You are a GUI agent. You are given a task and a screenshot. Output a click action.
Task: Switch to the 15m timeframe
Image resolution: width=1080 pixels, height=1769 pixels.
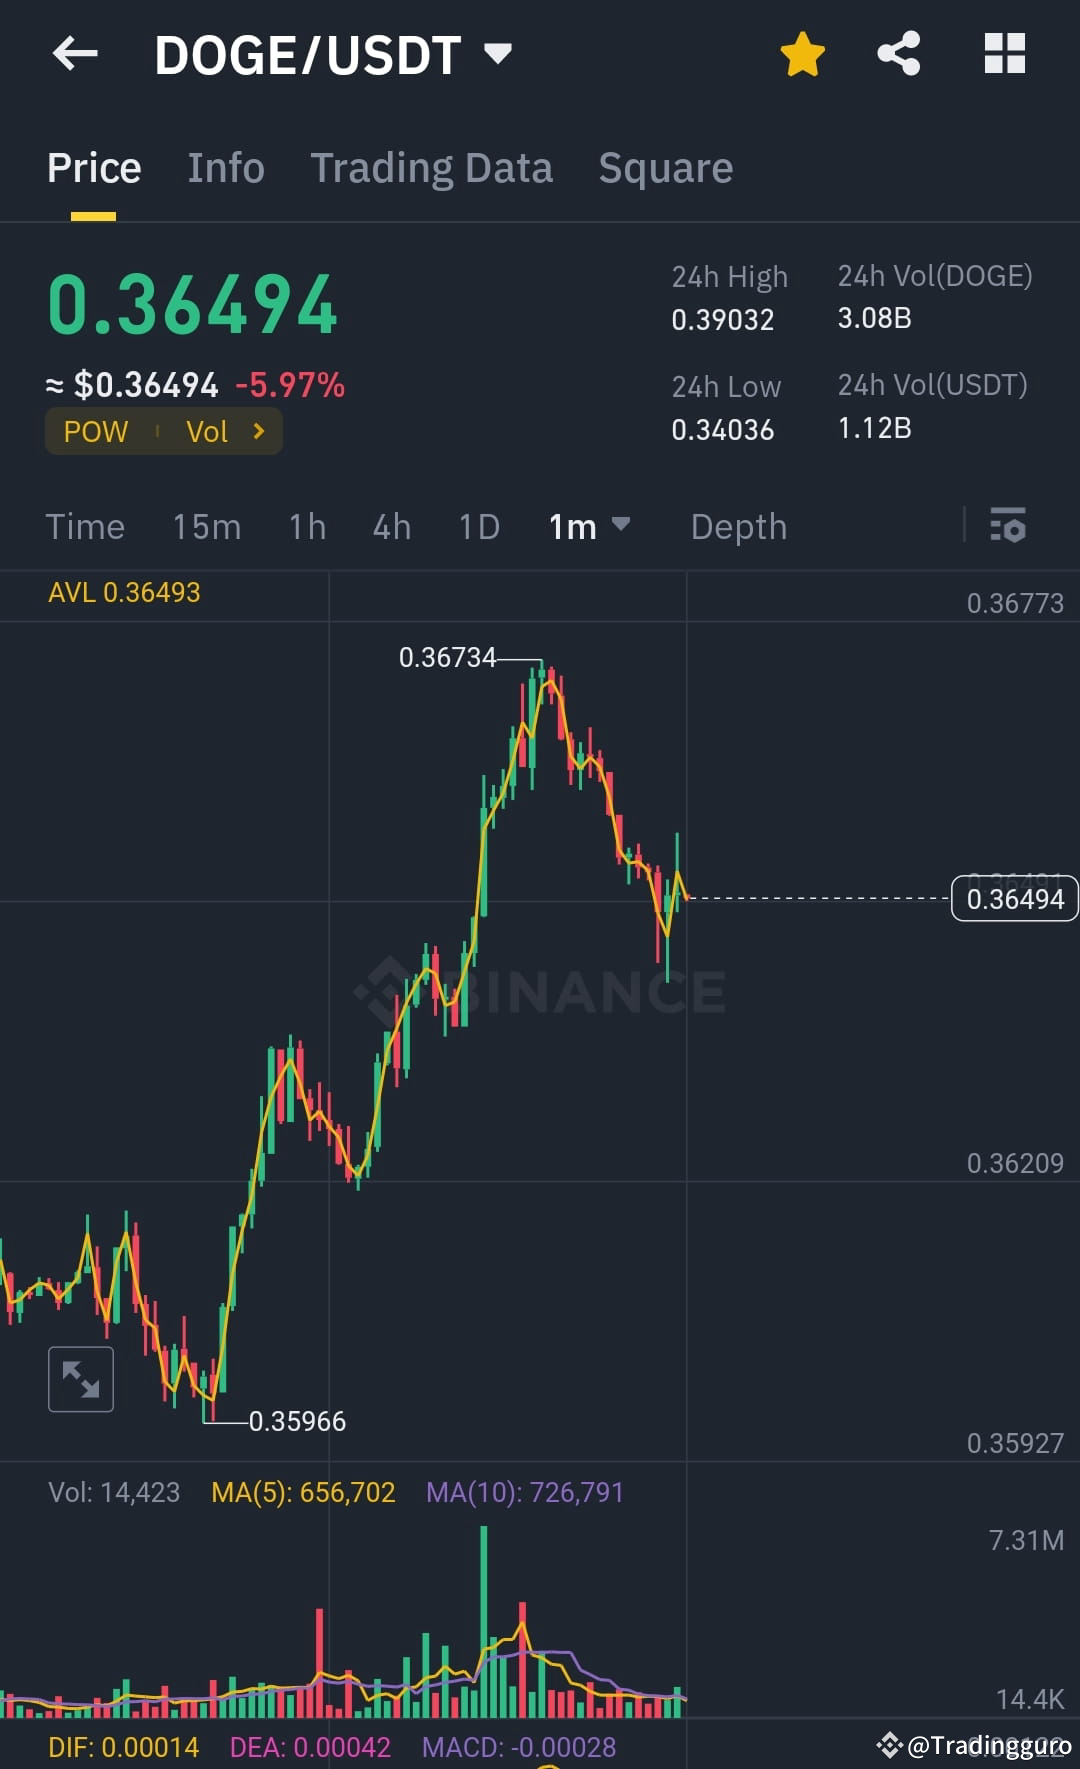[x=206, y=526]
